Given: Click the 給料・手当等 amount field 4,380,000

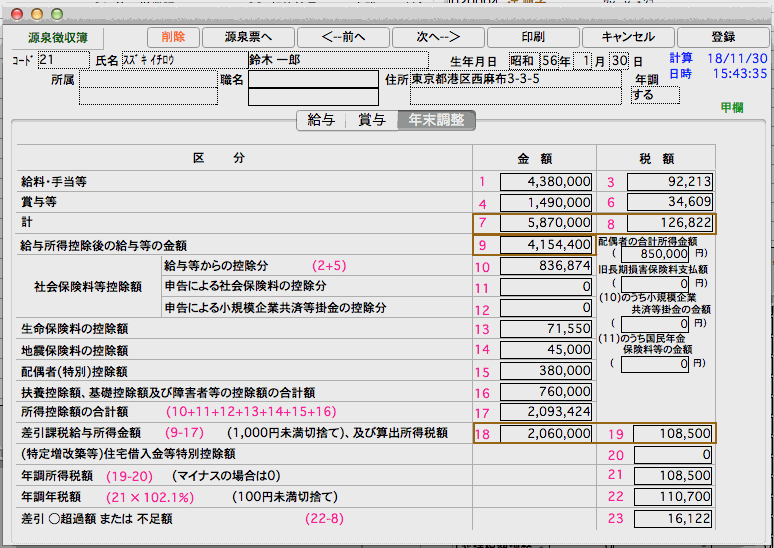Looking at the screenshot, I should coord(546,182).
